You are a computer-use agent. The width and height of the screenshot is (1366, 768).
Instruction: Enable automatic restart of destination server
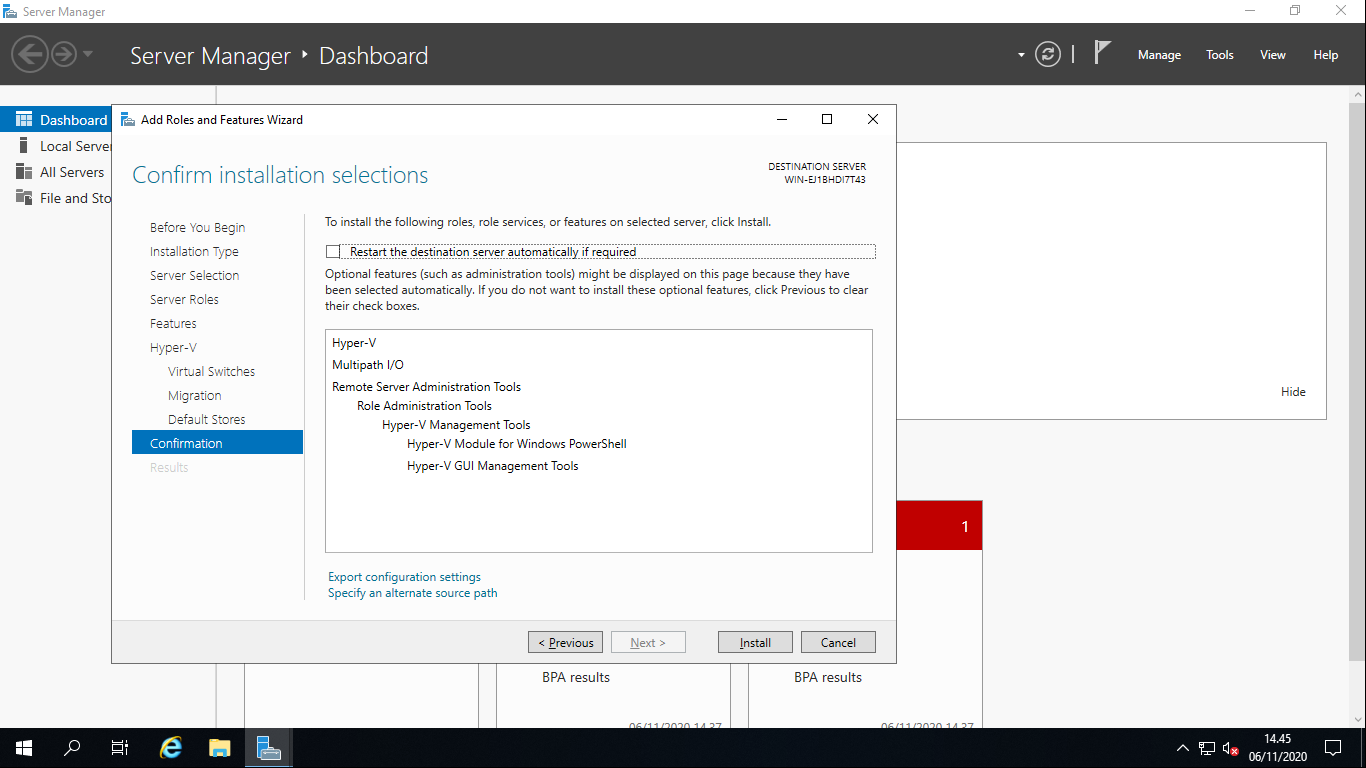[333, 252]
